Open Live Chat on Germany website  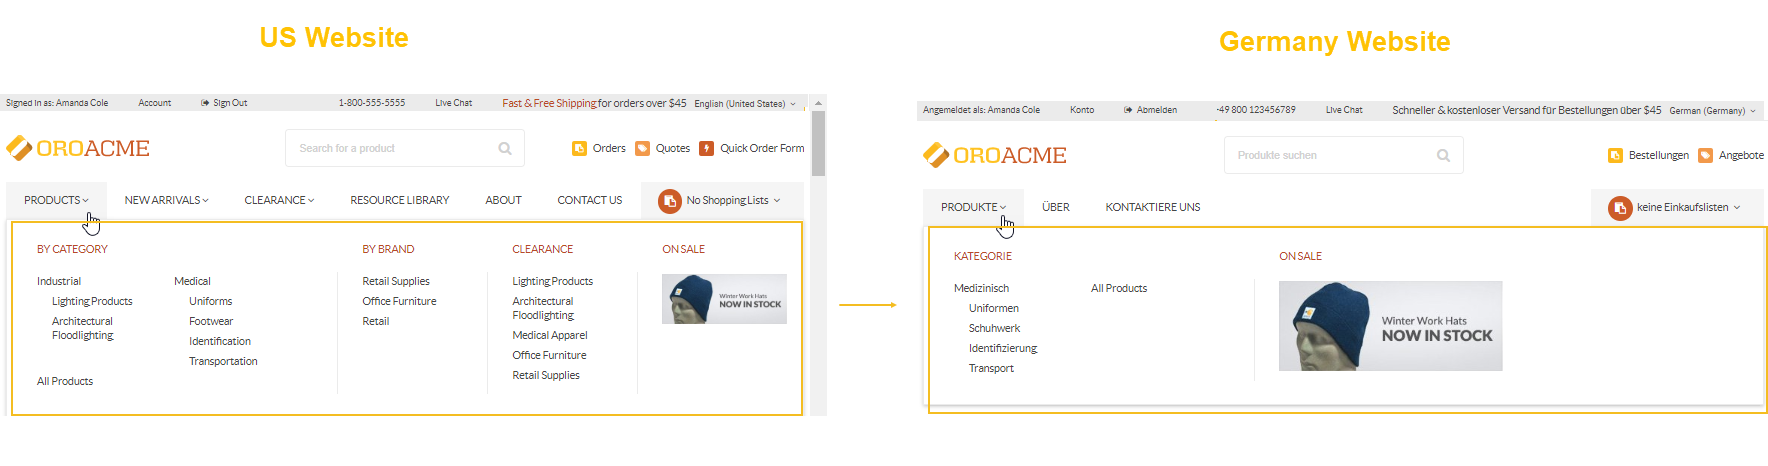pyautogui.click(x=1344, y=110)
